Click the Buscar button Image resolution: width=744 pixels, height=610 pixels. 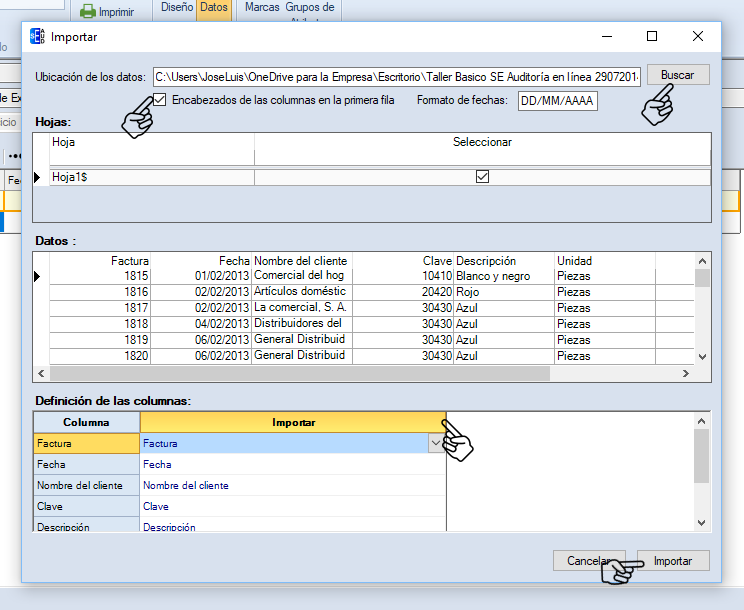click(x=677, y=75)
